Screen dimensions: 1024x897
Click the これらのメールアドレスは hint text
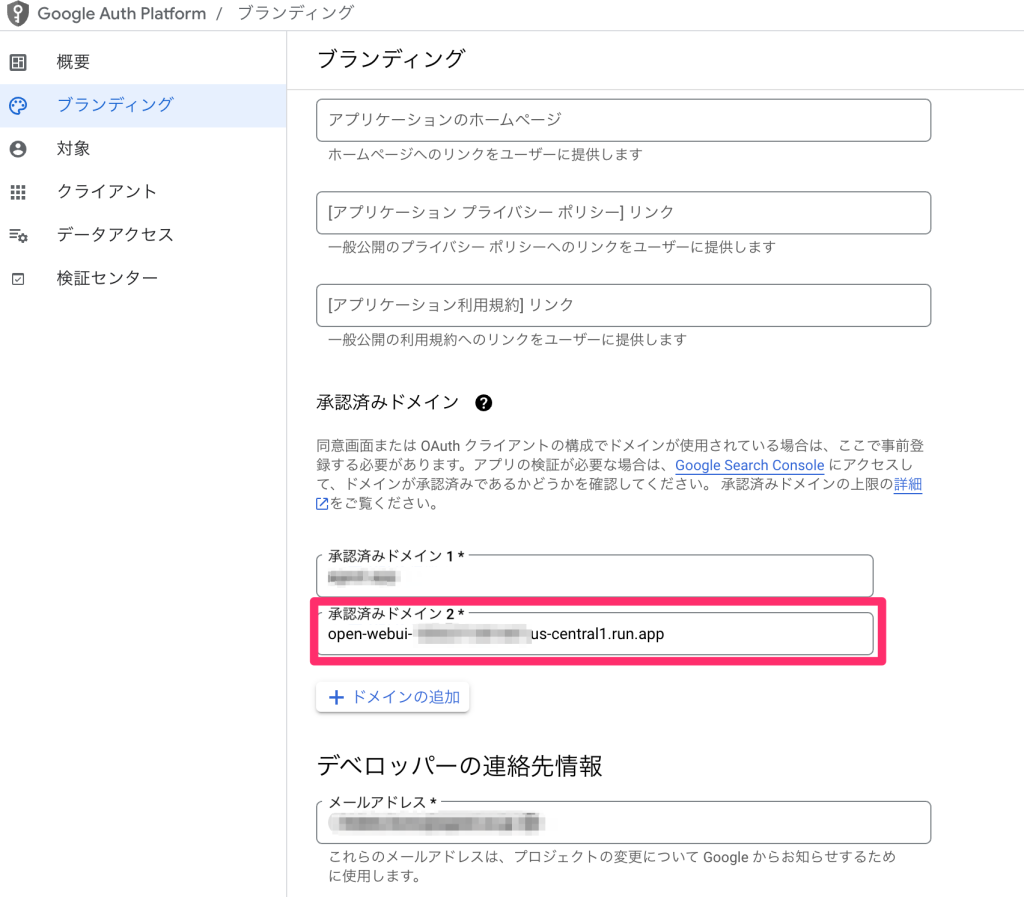612,866
